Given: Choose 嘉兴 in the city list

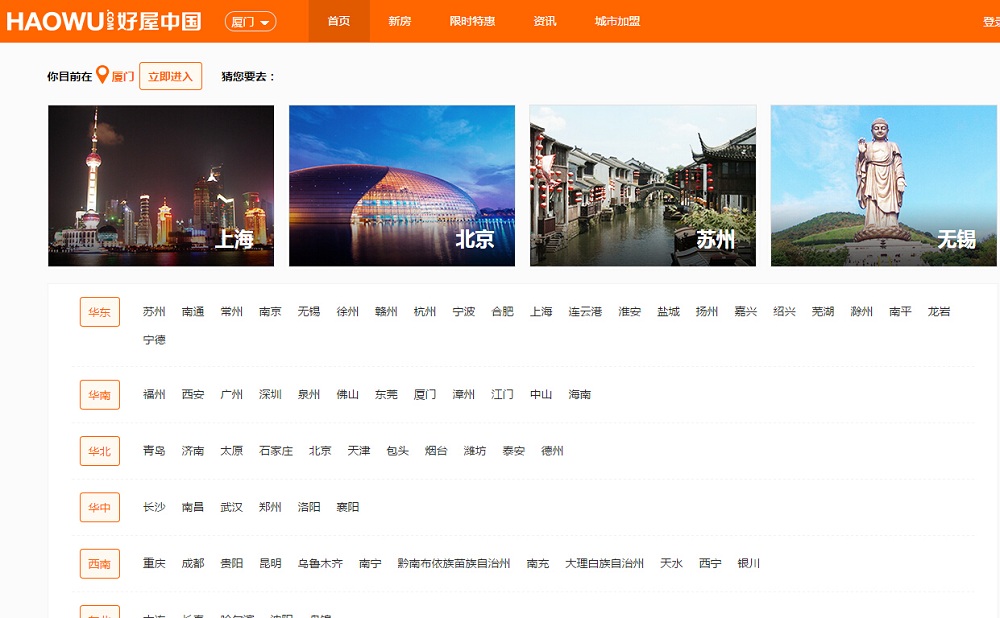Looking at the screenshot, I should point(746,311).
